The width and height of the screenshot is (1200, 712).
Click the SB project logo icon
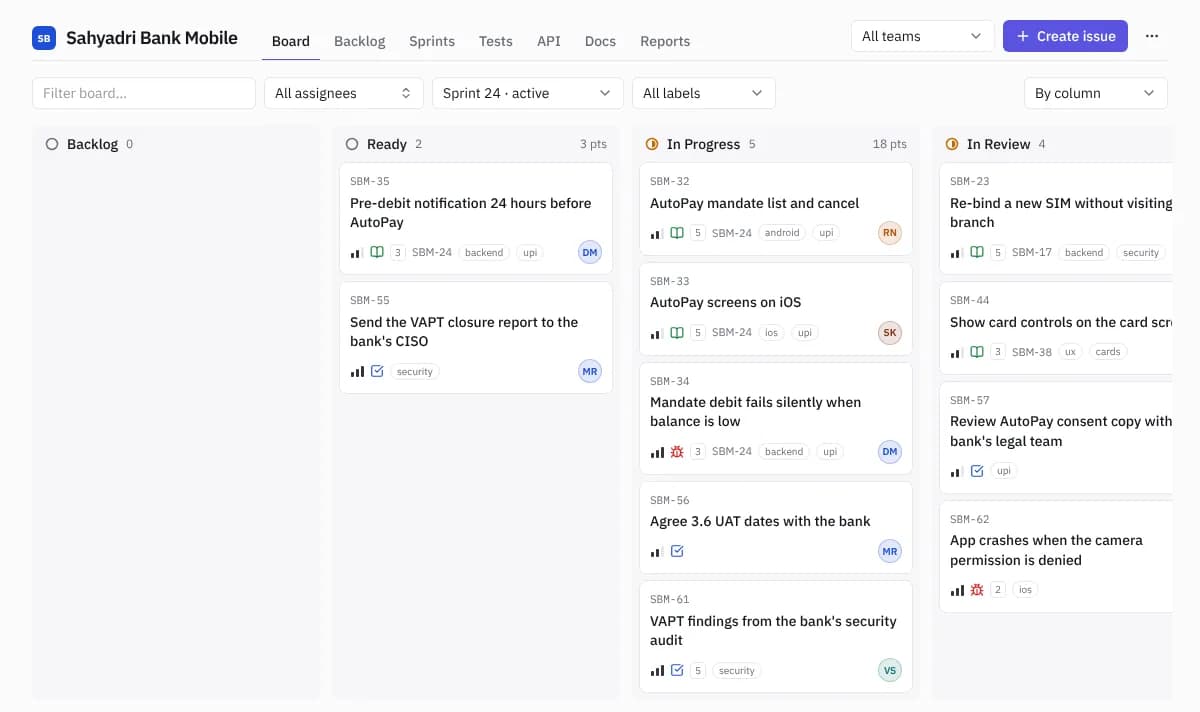44,38
